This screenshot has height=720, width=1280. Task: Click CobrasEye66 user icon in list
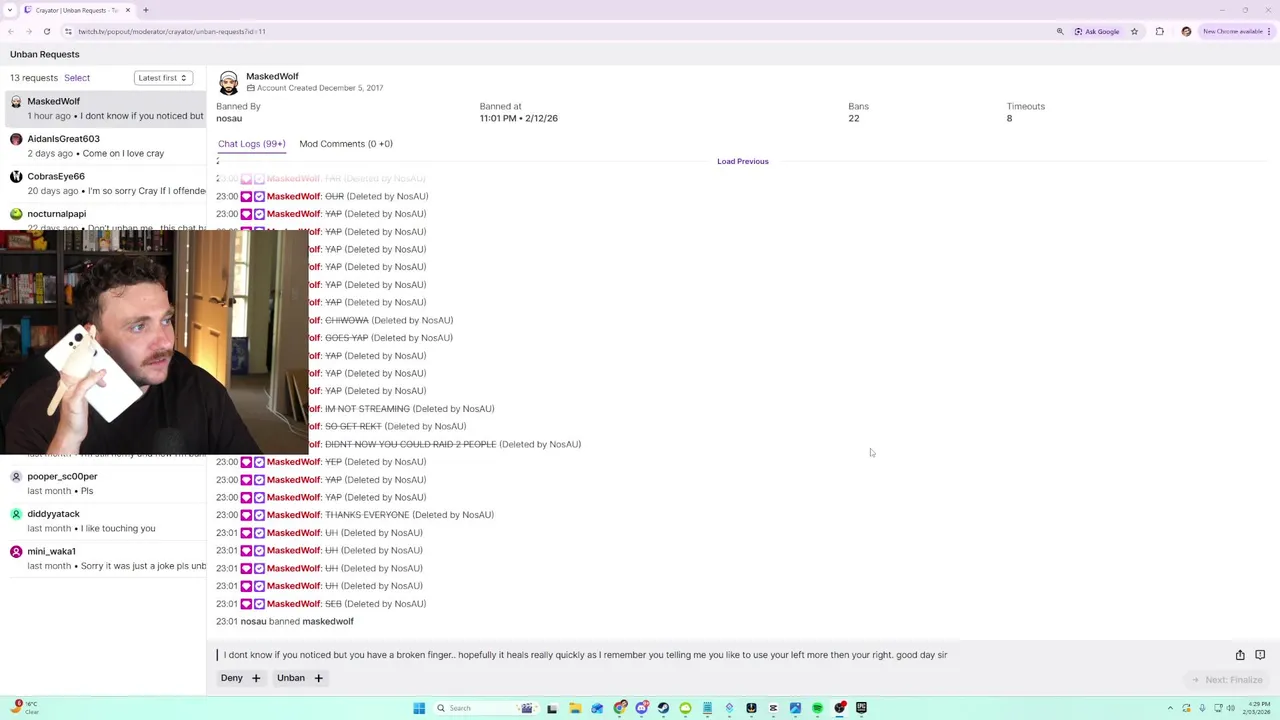pos(16,176)
